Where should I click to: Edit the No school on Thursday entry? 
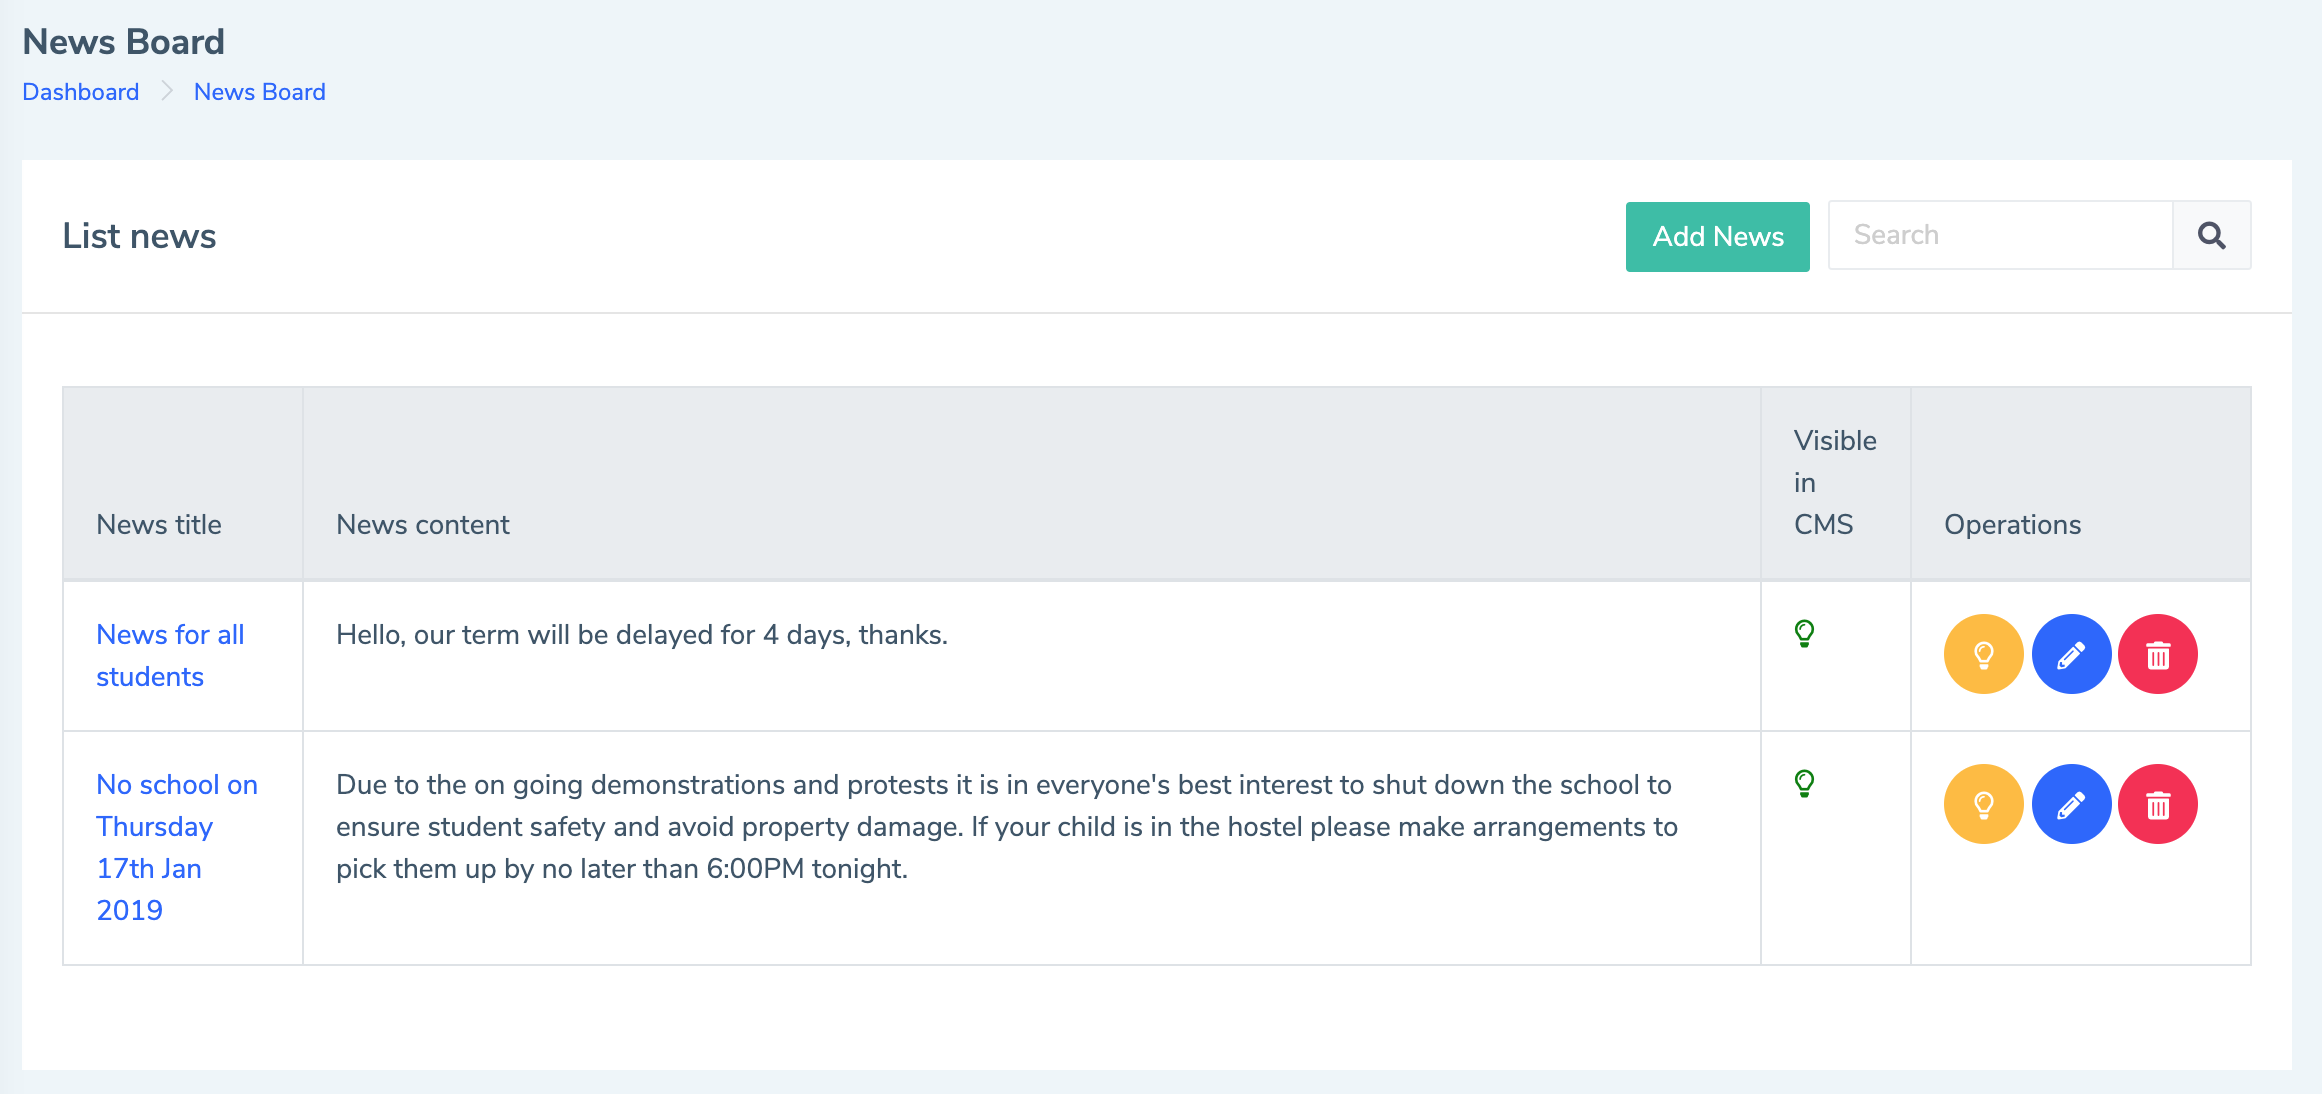[2071, 804]
